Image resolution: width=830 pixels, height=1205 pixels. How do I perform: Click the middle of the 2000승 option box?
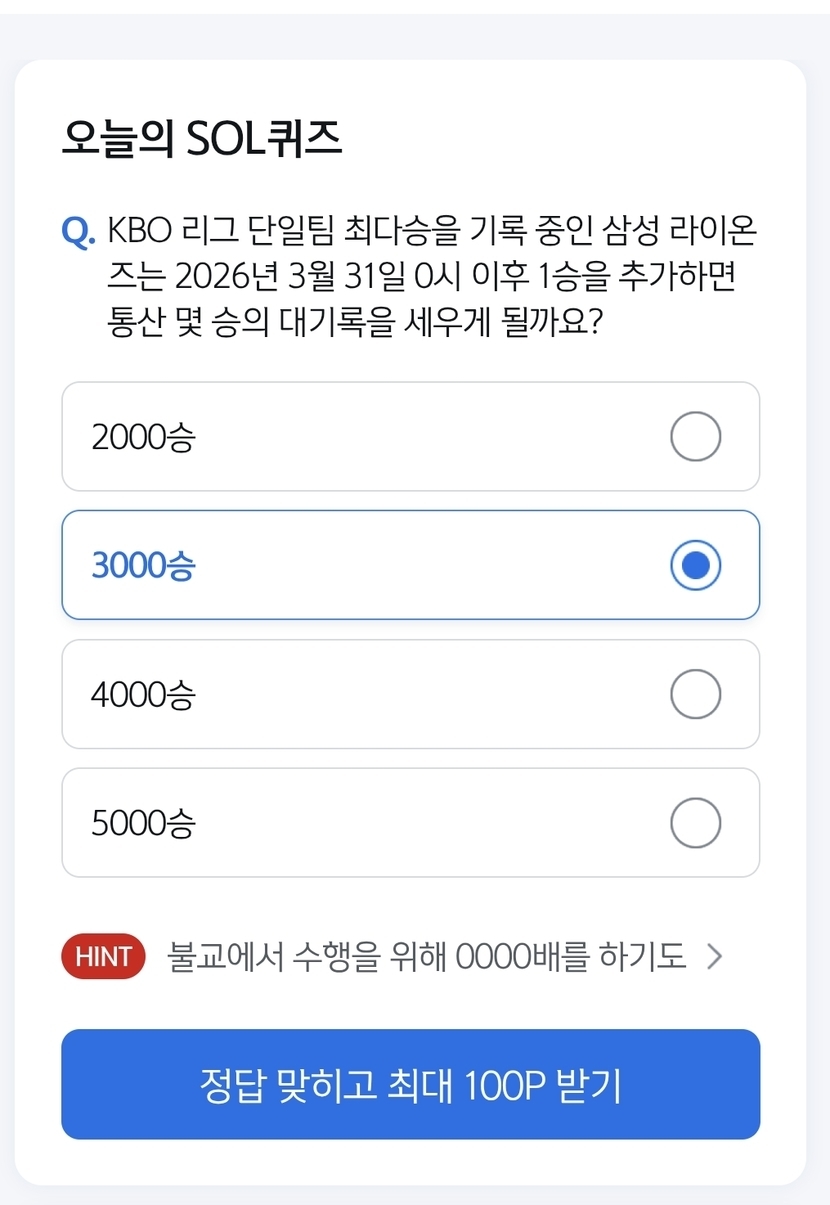point(410,437)
